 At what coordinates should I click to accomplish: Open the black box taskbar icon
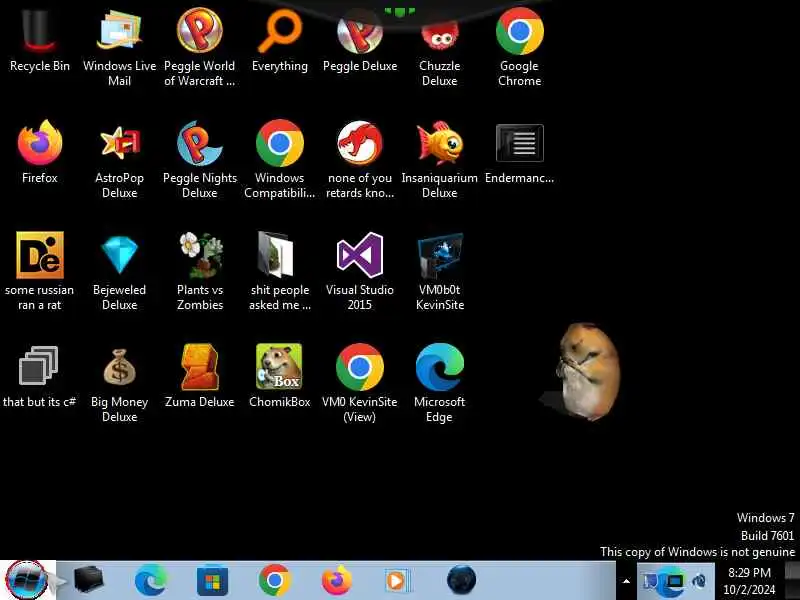(89, 580)
